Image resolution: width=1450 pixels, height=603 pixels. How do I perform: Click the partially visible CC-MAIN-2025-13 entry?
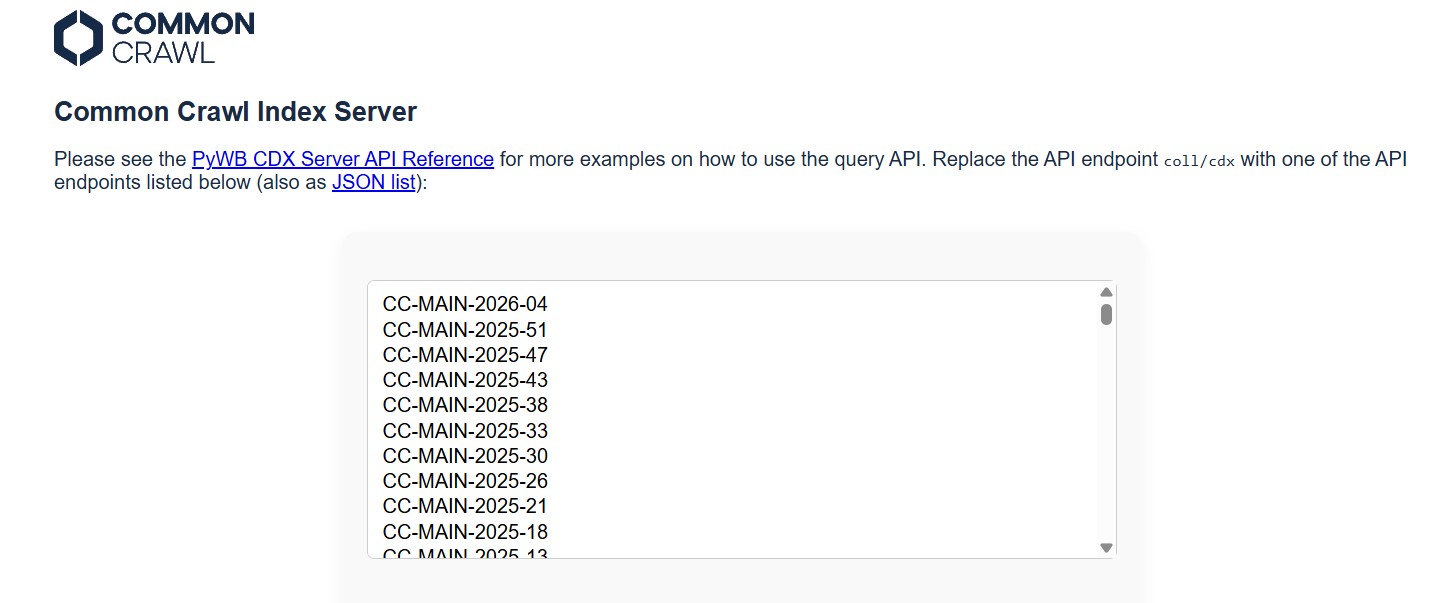click(465, 553)
